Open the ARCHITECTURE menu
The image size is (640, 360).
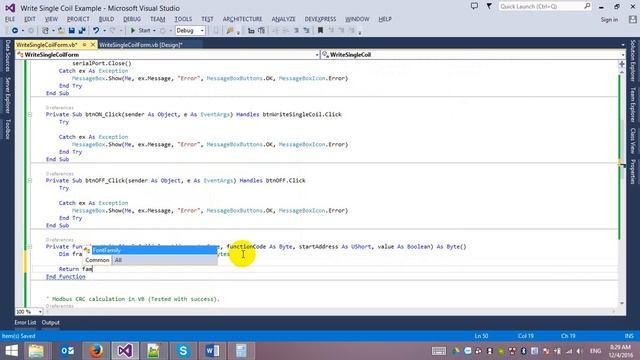pyautogui.click(x=242, y=19)
